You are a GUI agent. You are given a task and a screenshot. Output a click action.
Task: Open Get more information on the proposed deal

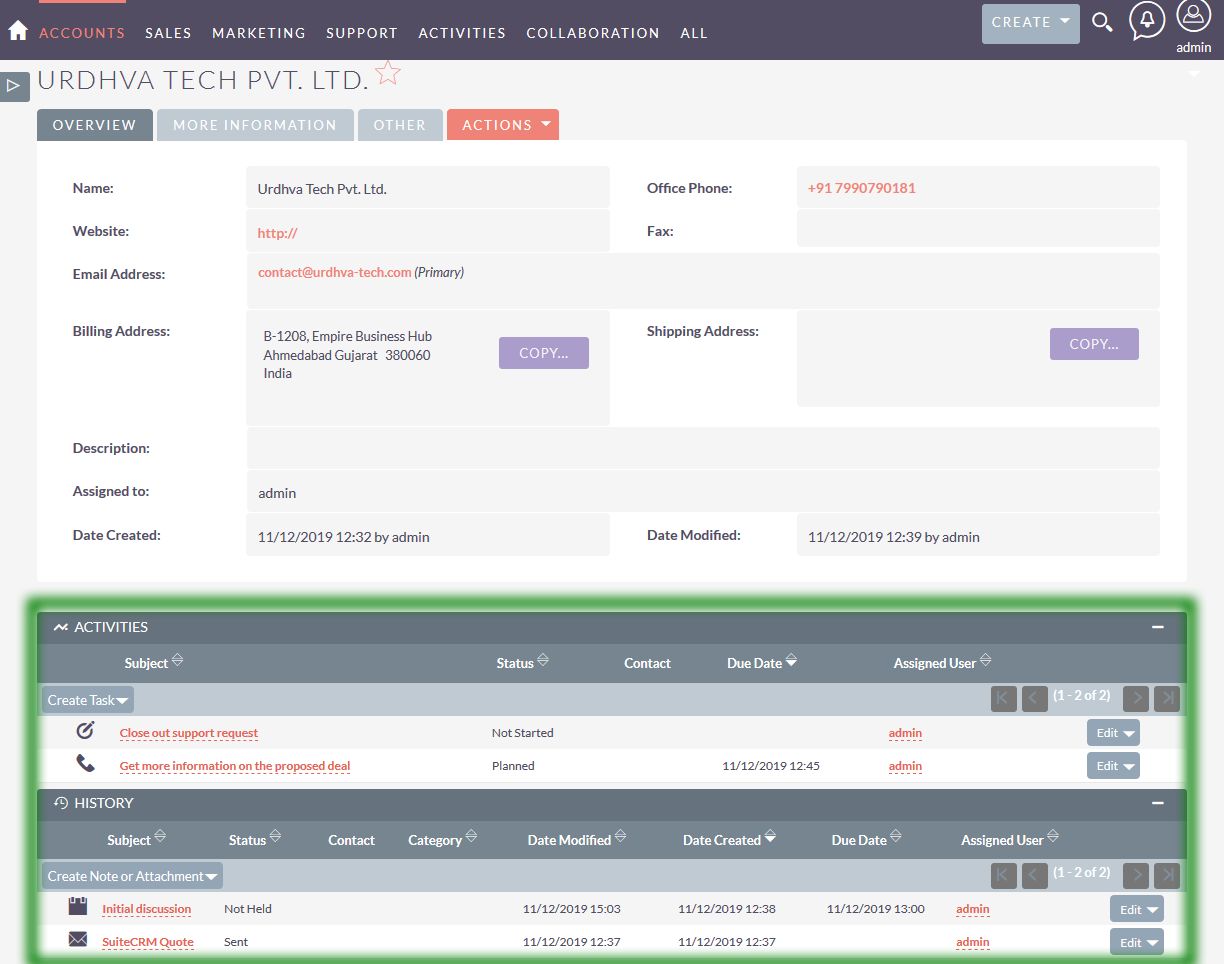(x=235, y=766)
